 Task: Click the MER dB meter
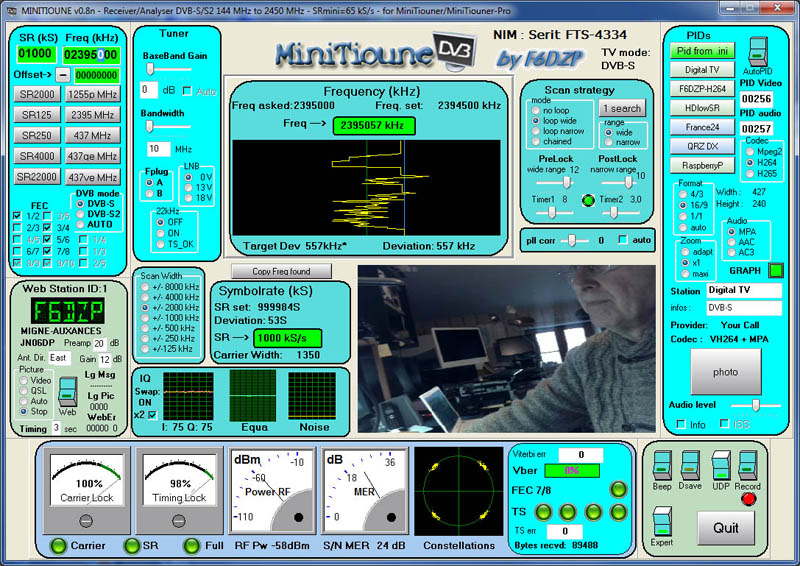coord(365,491)
